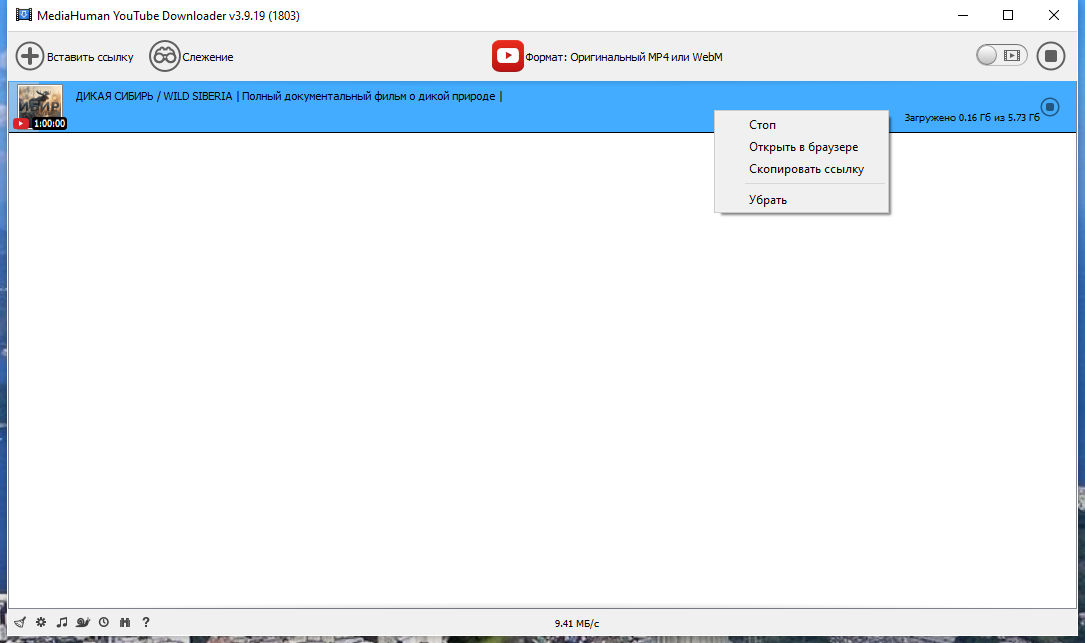Click the binoculars icon in bottom bar

125,622
